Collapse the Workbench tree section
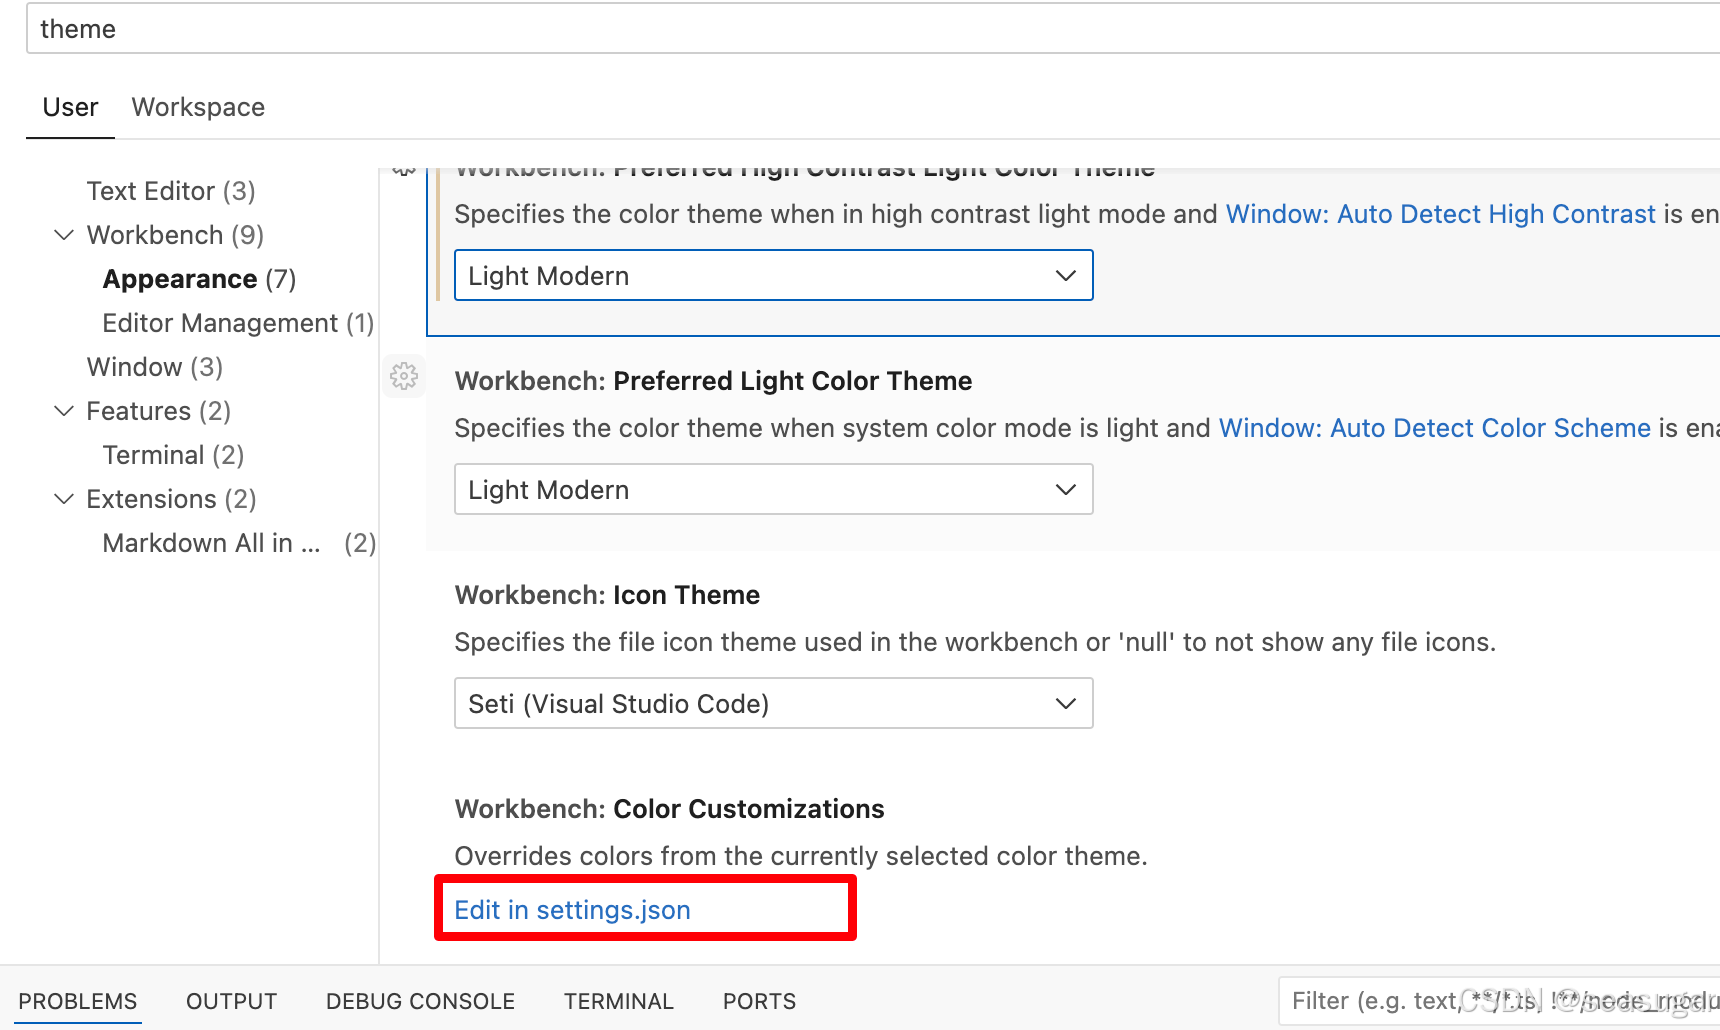This screenshot has width=1720, height=1030. (x=64, y=235)
